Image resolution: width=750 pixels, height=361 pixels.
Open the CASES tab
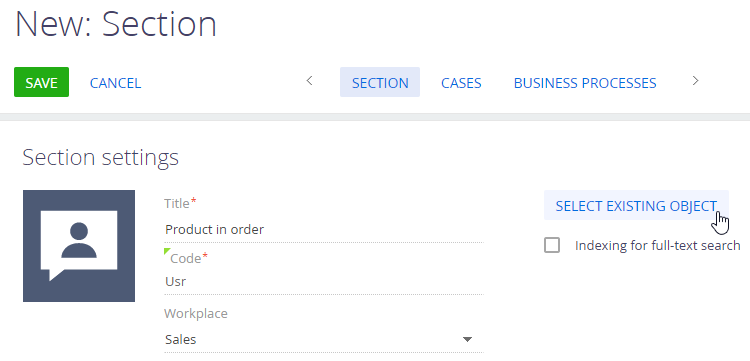461,83
